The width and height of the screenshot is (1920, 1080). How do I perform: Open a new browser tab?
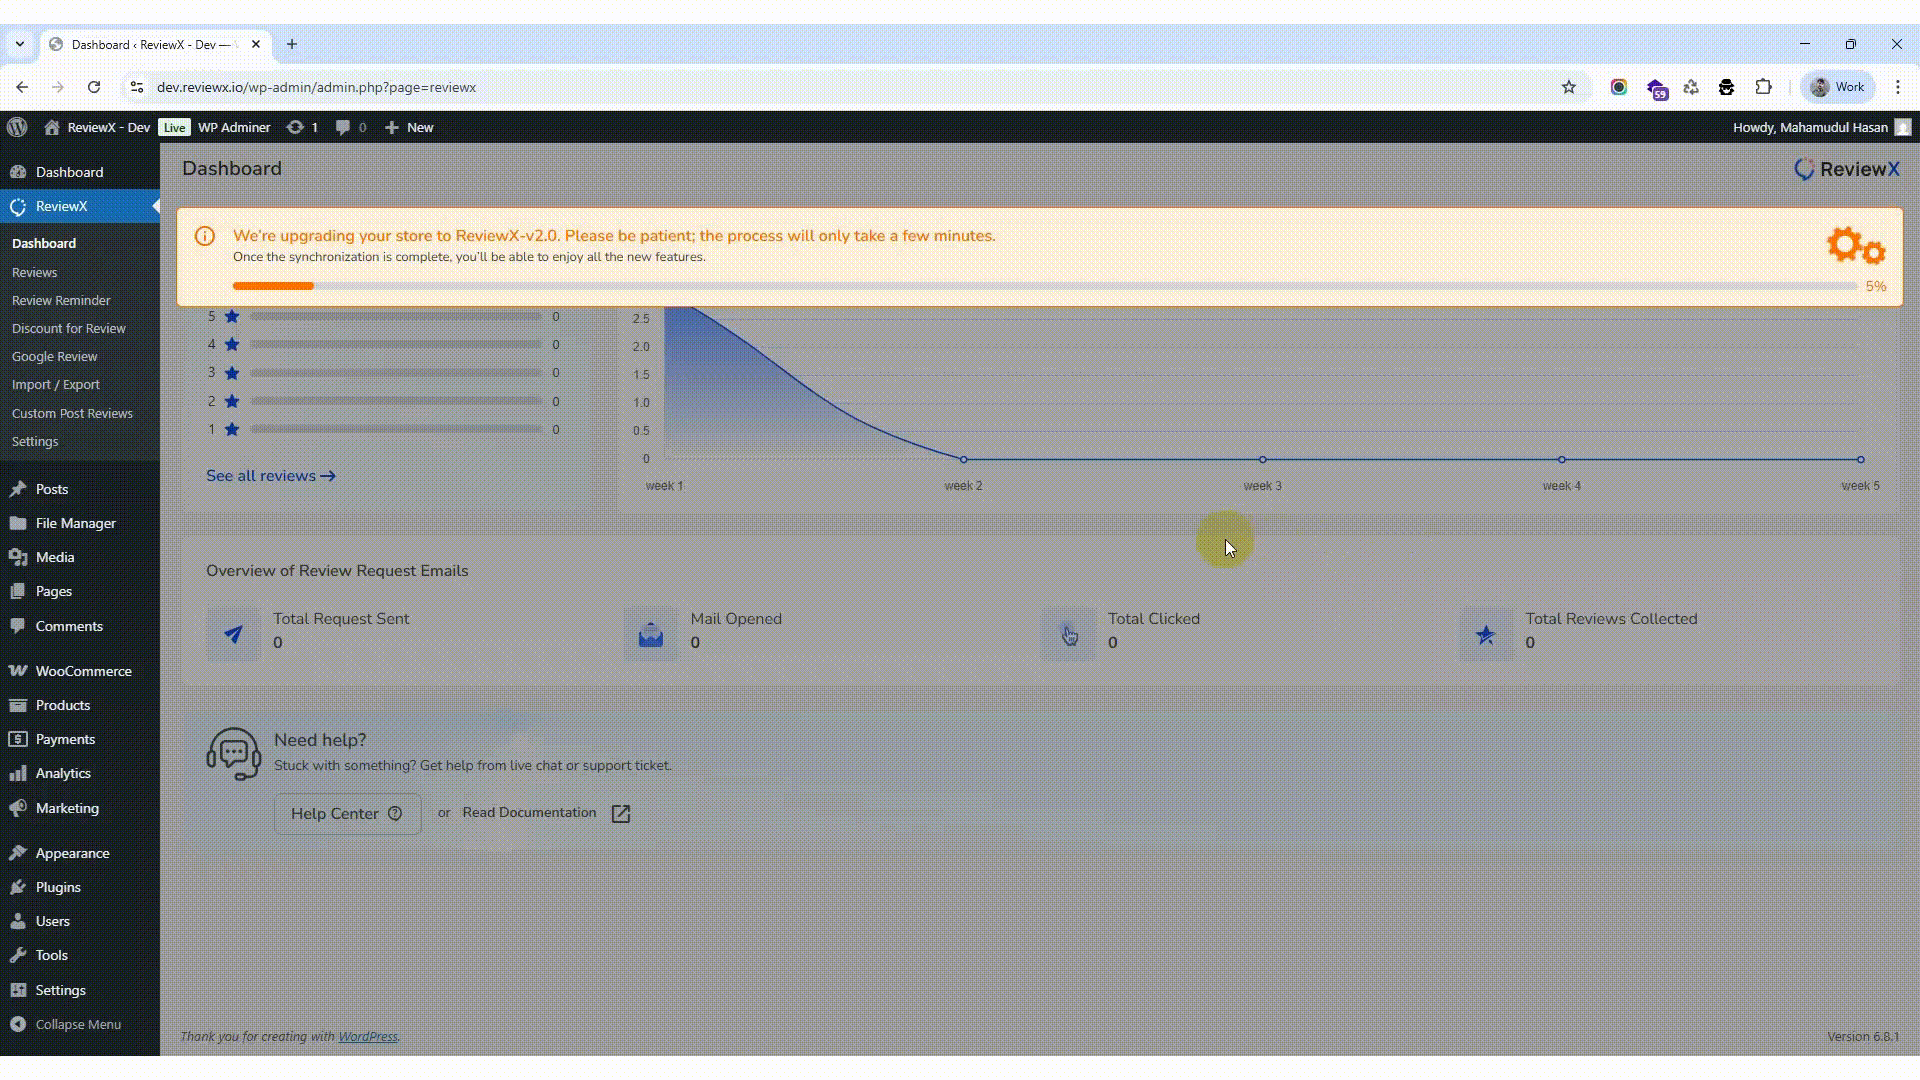click(292, 44)
